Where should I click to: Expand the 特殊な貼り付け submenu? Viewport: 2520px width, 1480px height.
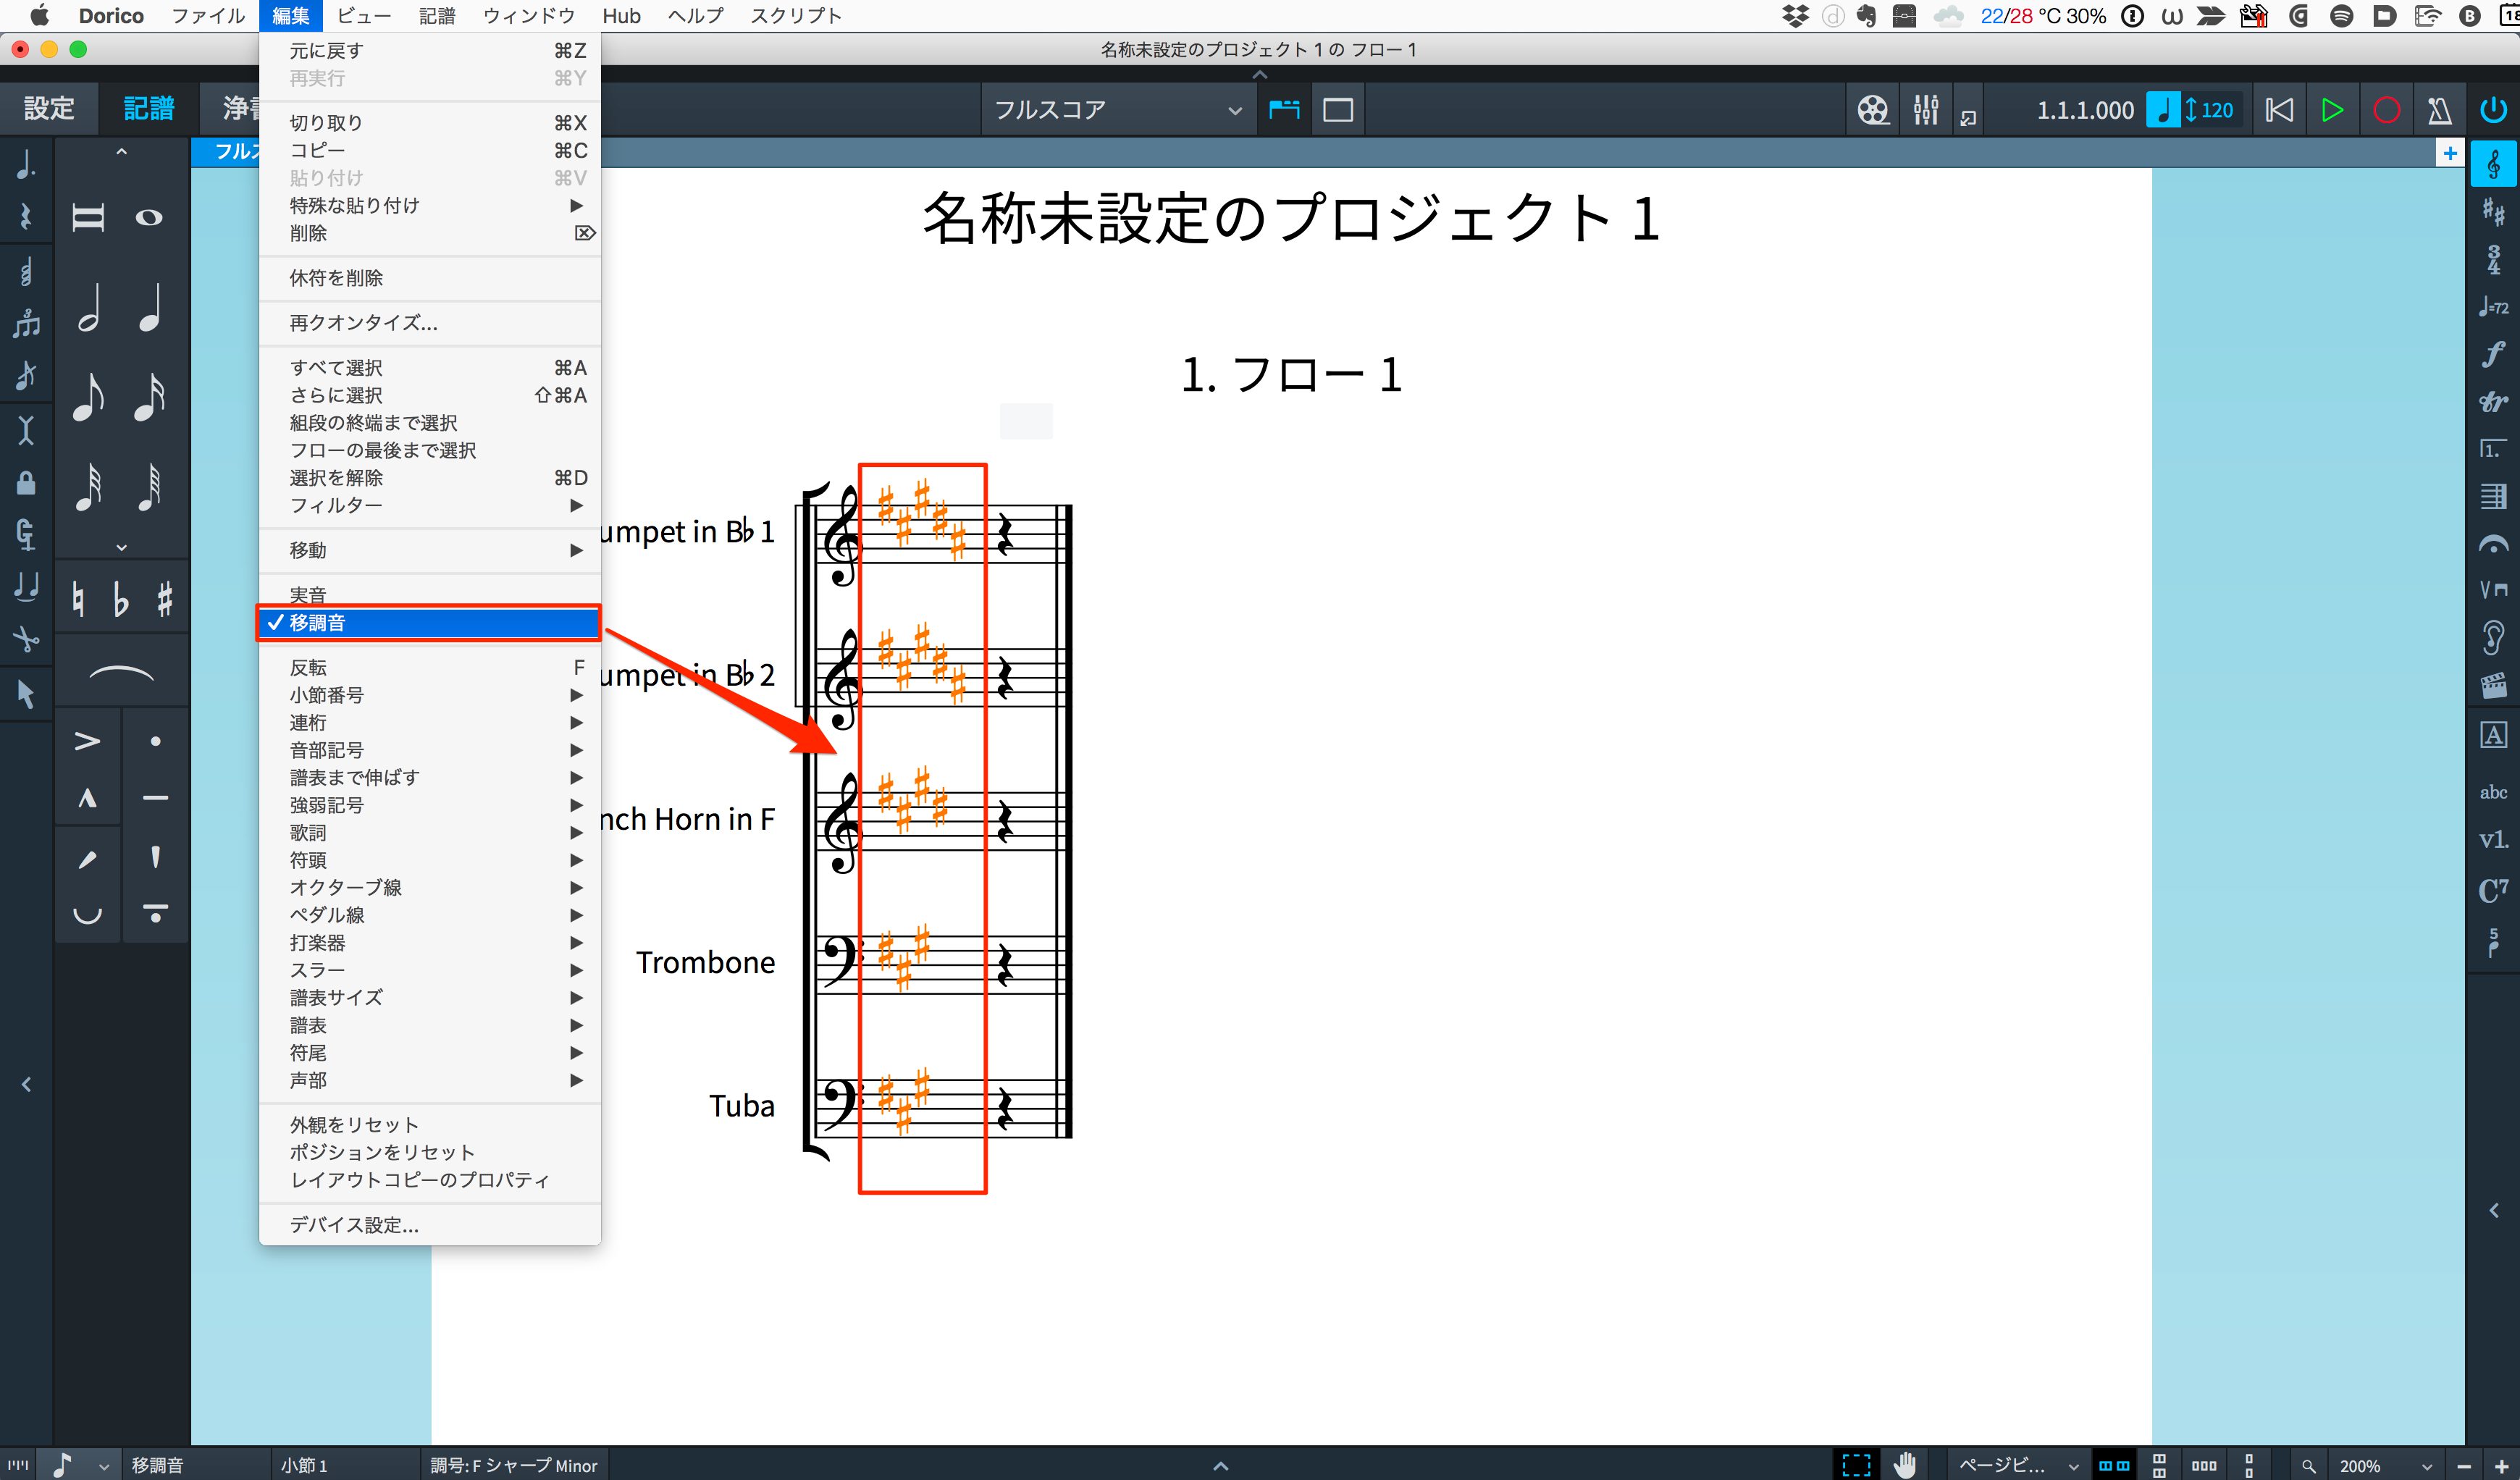pos(430,205)
